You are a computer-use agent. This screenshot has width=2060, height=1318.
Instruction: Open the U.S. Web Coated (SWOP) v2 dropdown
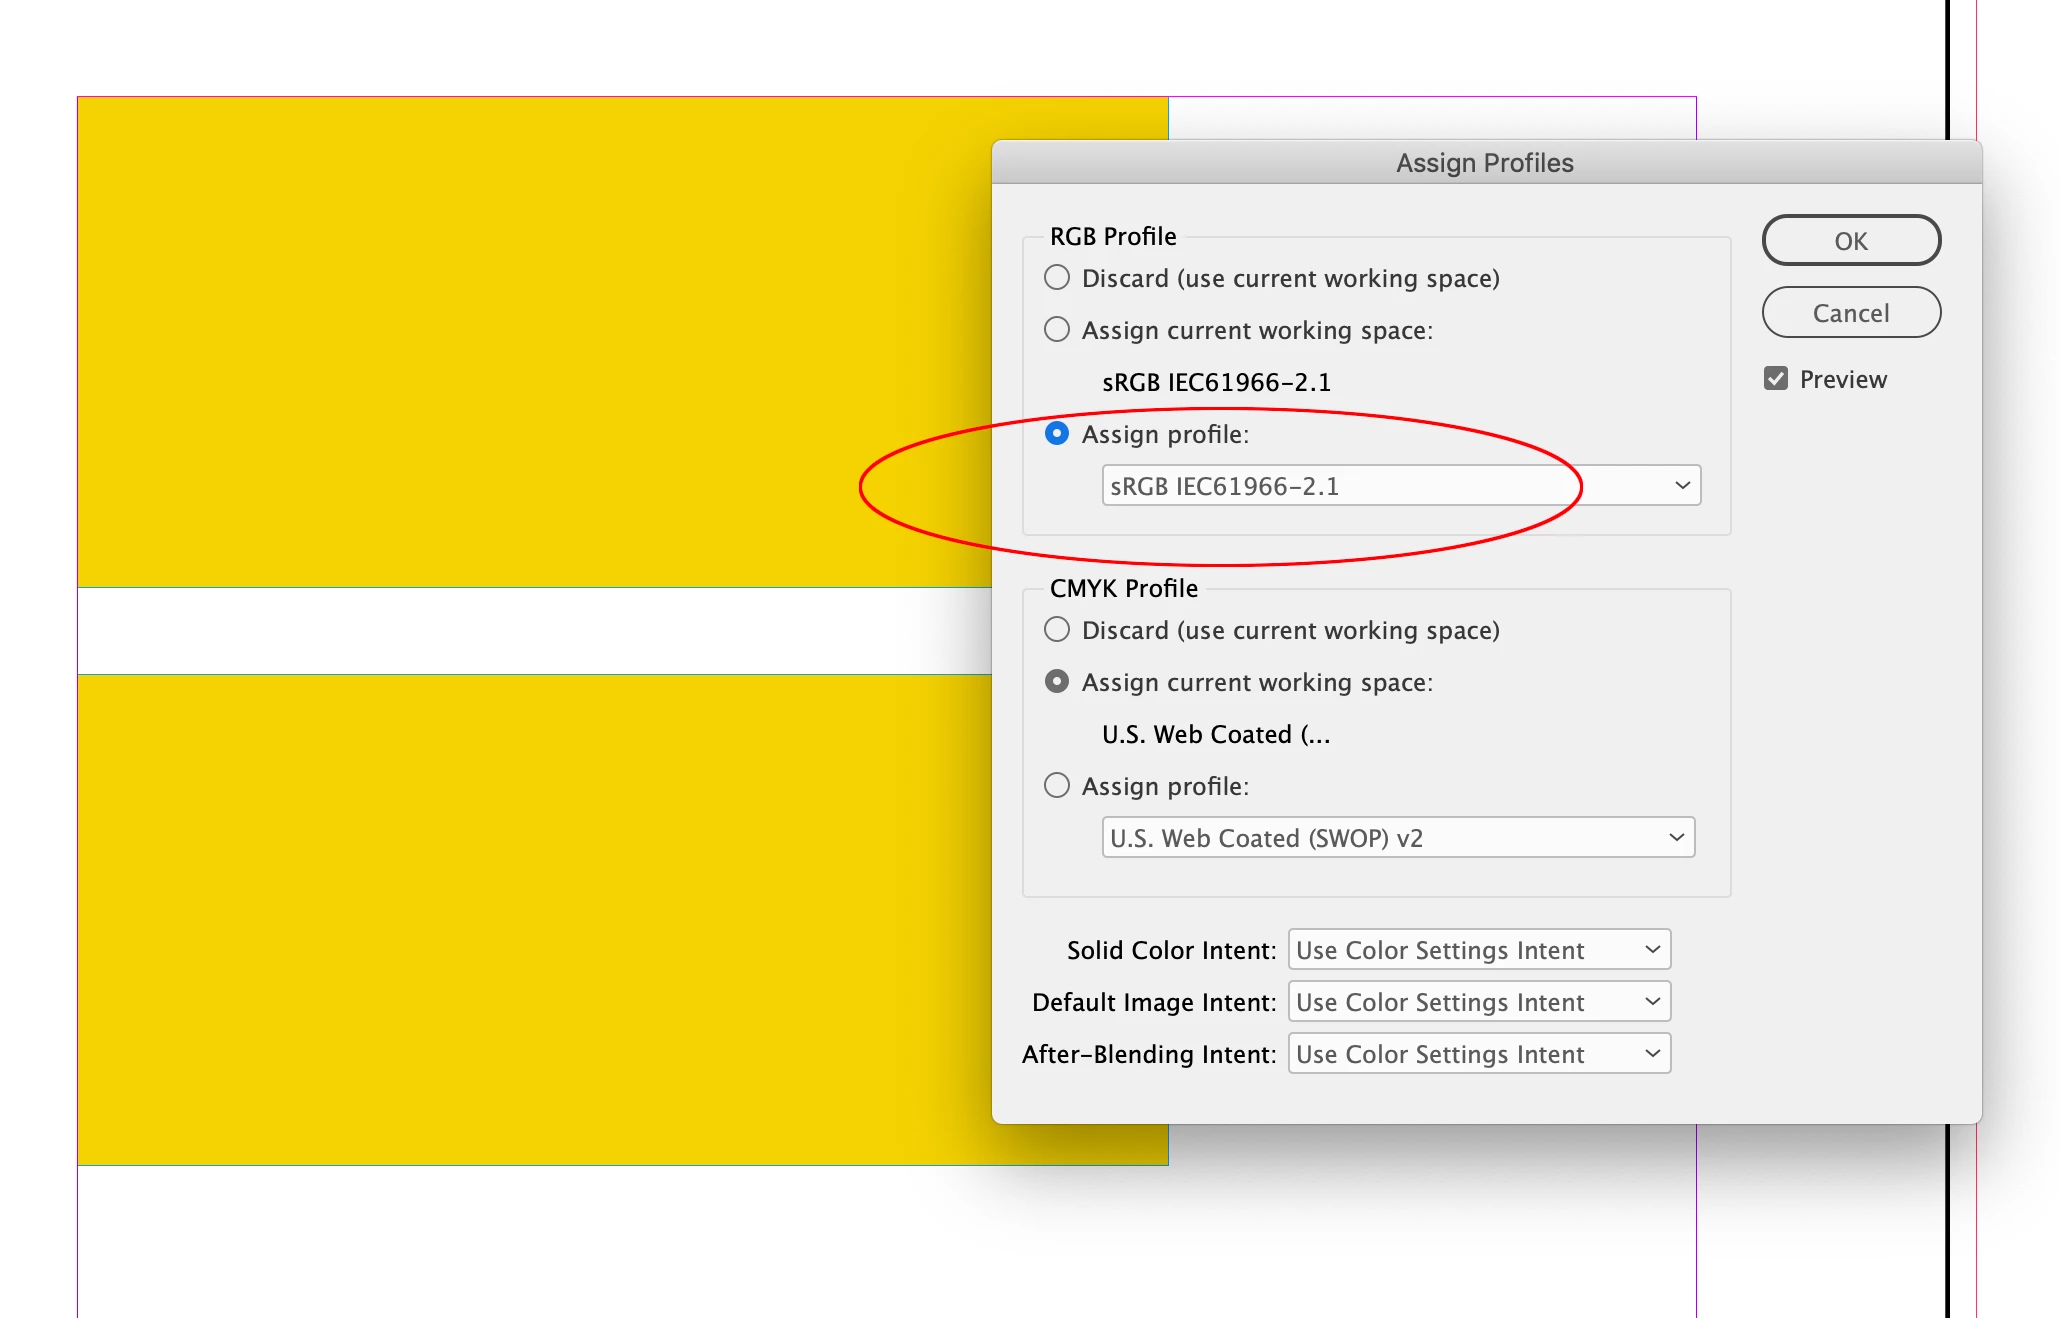tap(1398, 838)
